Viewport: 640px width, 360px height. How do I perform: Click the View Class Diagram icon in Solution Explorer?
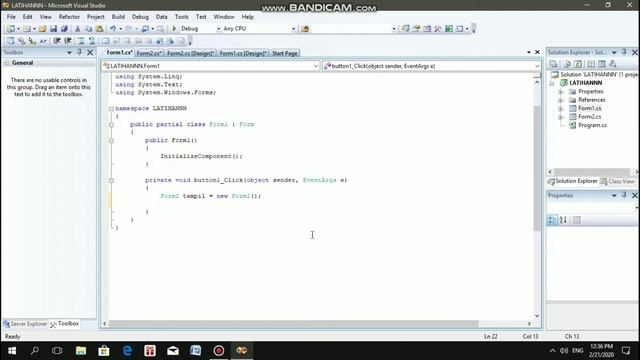click(x=613, y=64)
